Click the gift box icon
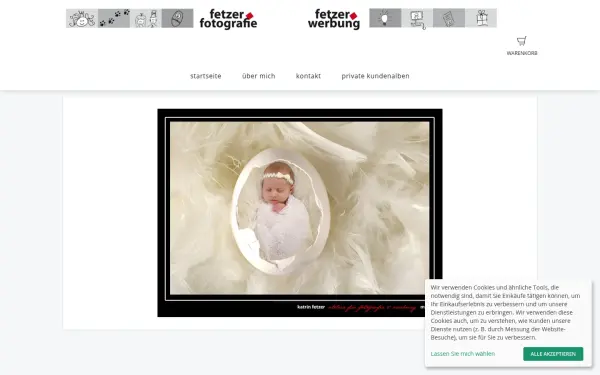 coord(481,18)
